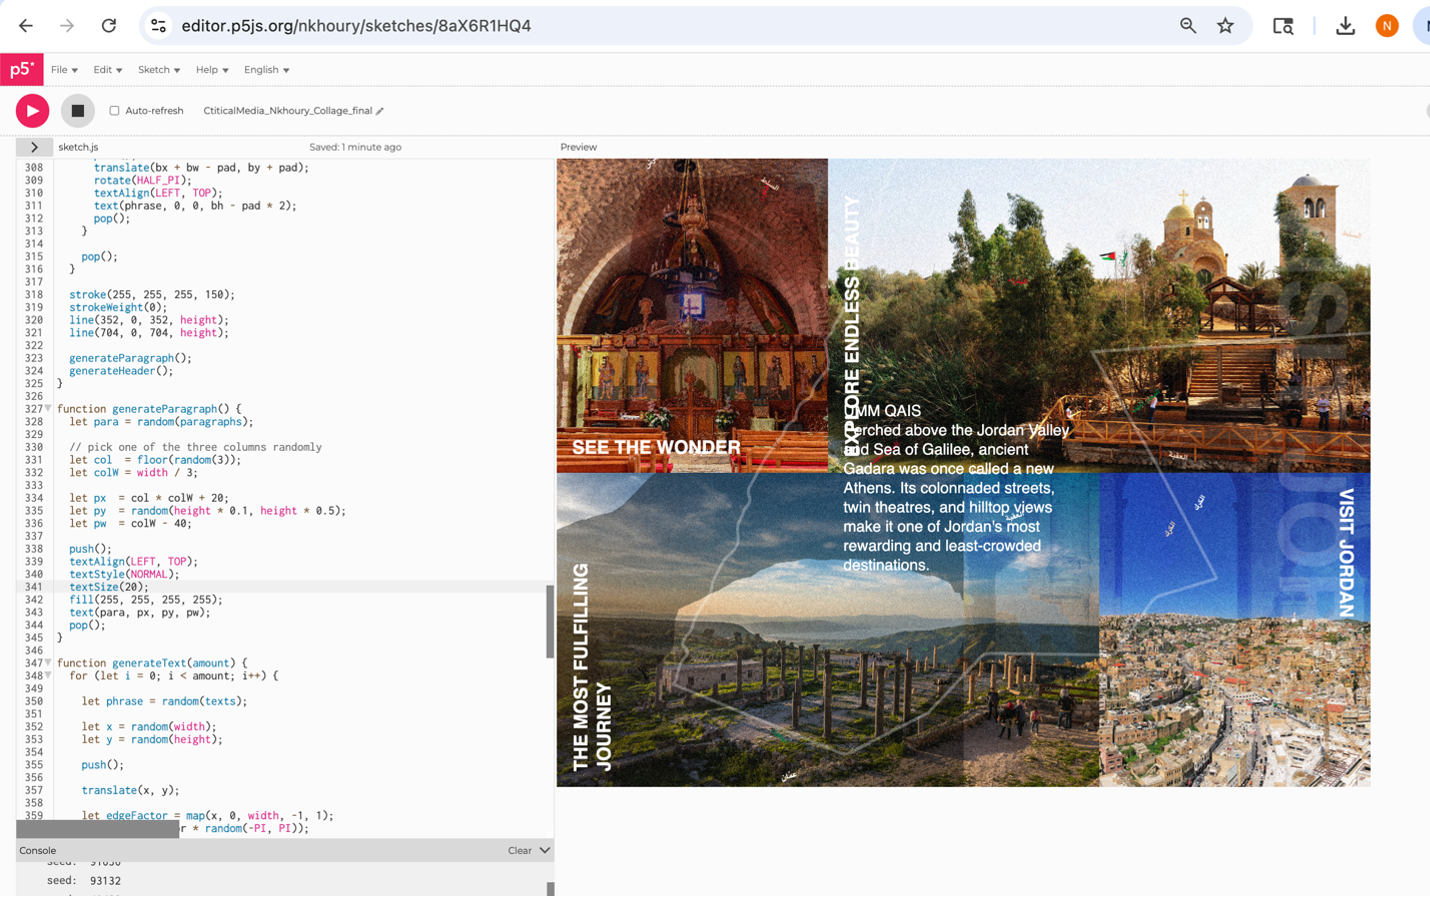Start the sketch with the Play button
The image size is (1430, 901).
coord(32,111)
